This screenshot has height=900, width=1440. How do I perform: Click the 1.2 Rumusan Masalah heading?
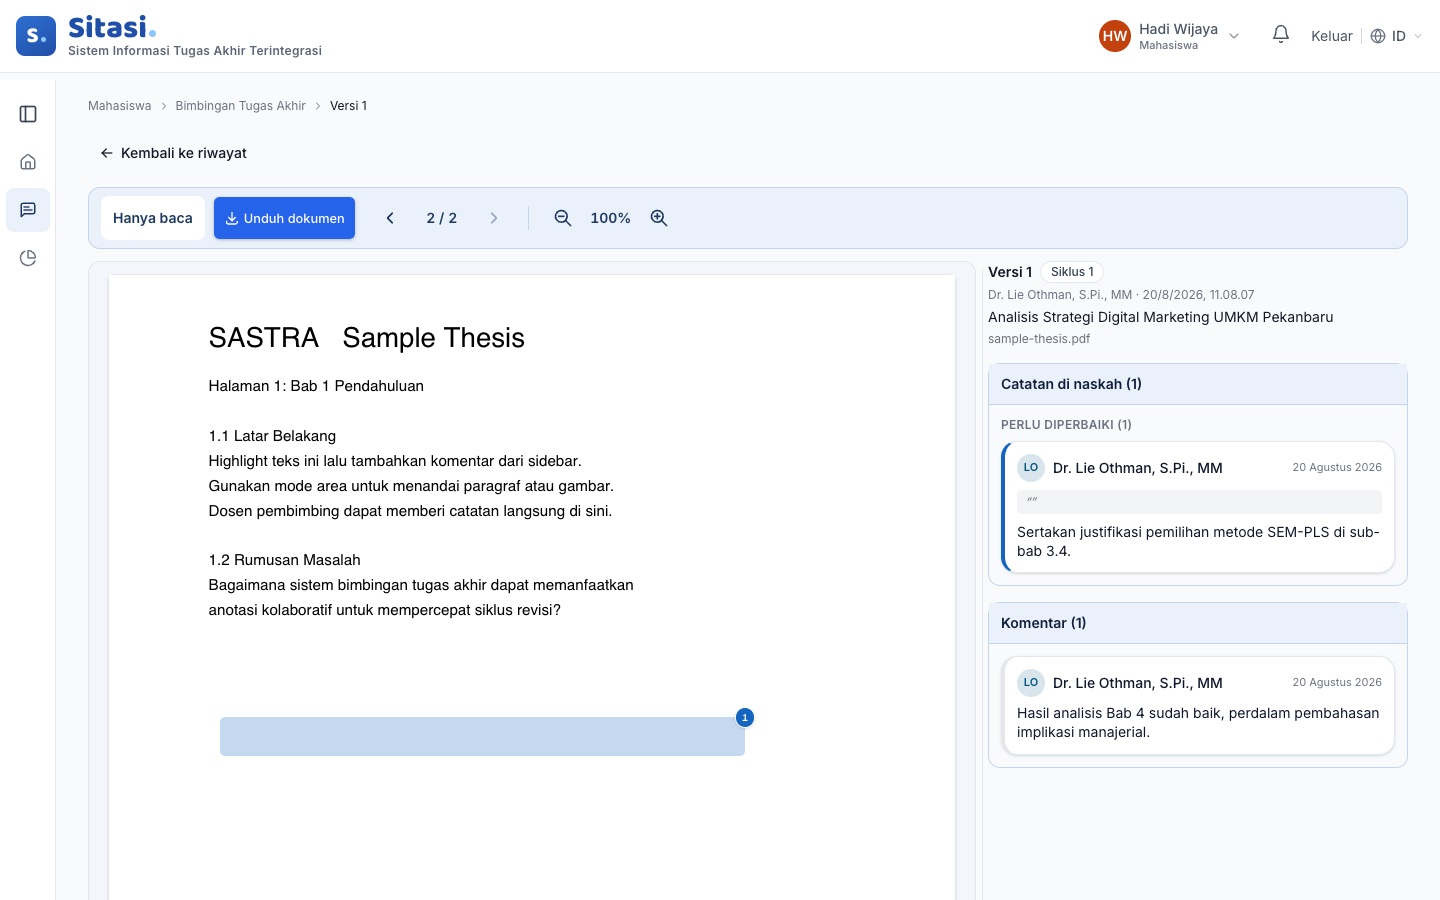pyautogui.click(x=285, y=560)
